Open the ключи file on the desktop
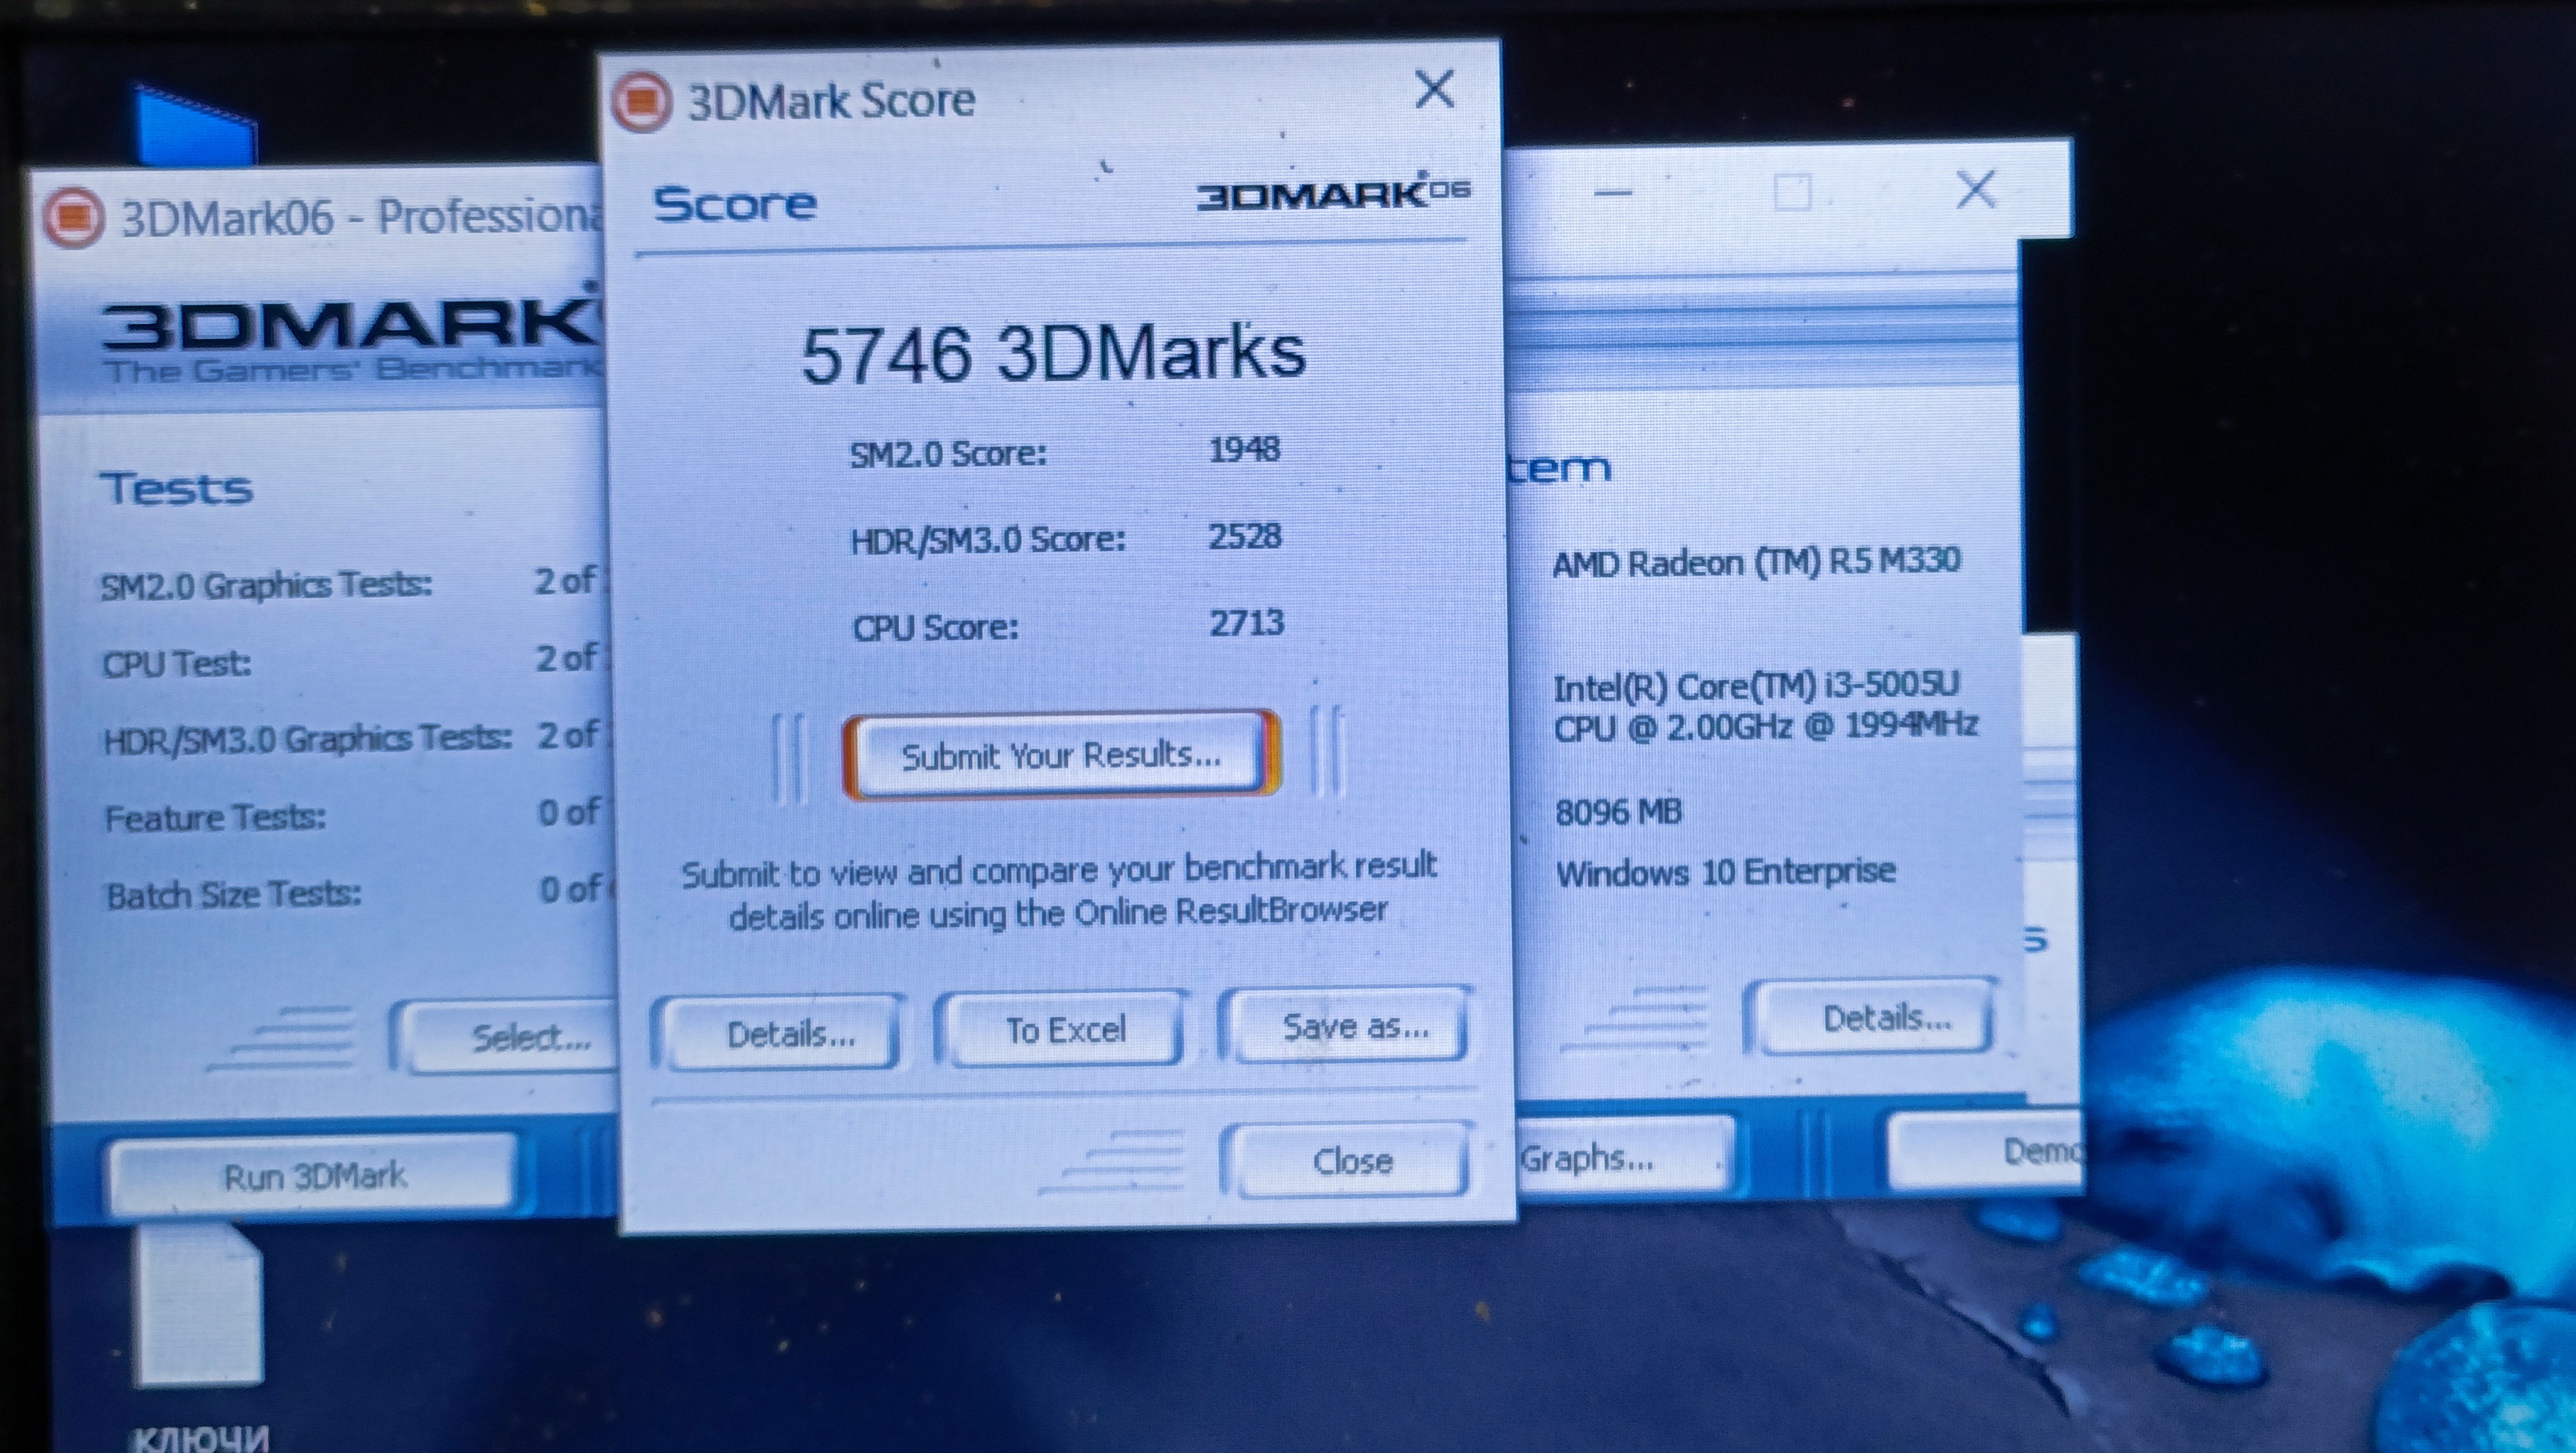2576x1453 pixels. click(200, 1340)
